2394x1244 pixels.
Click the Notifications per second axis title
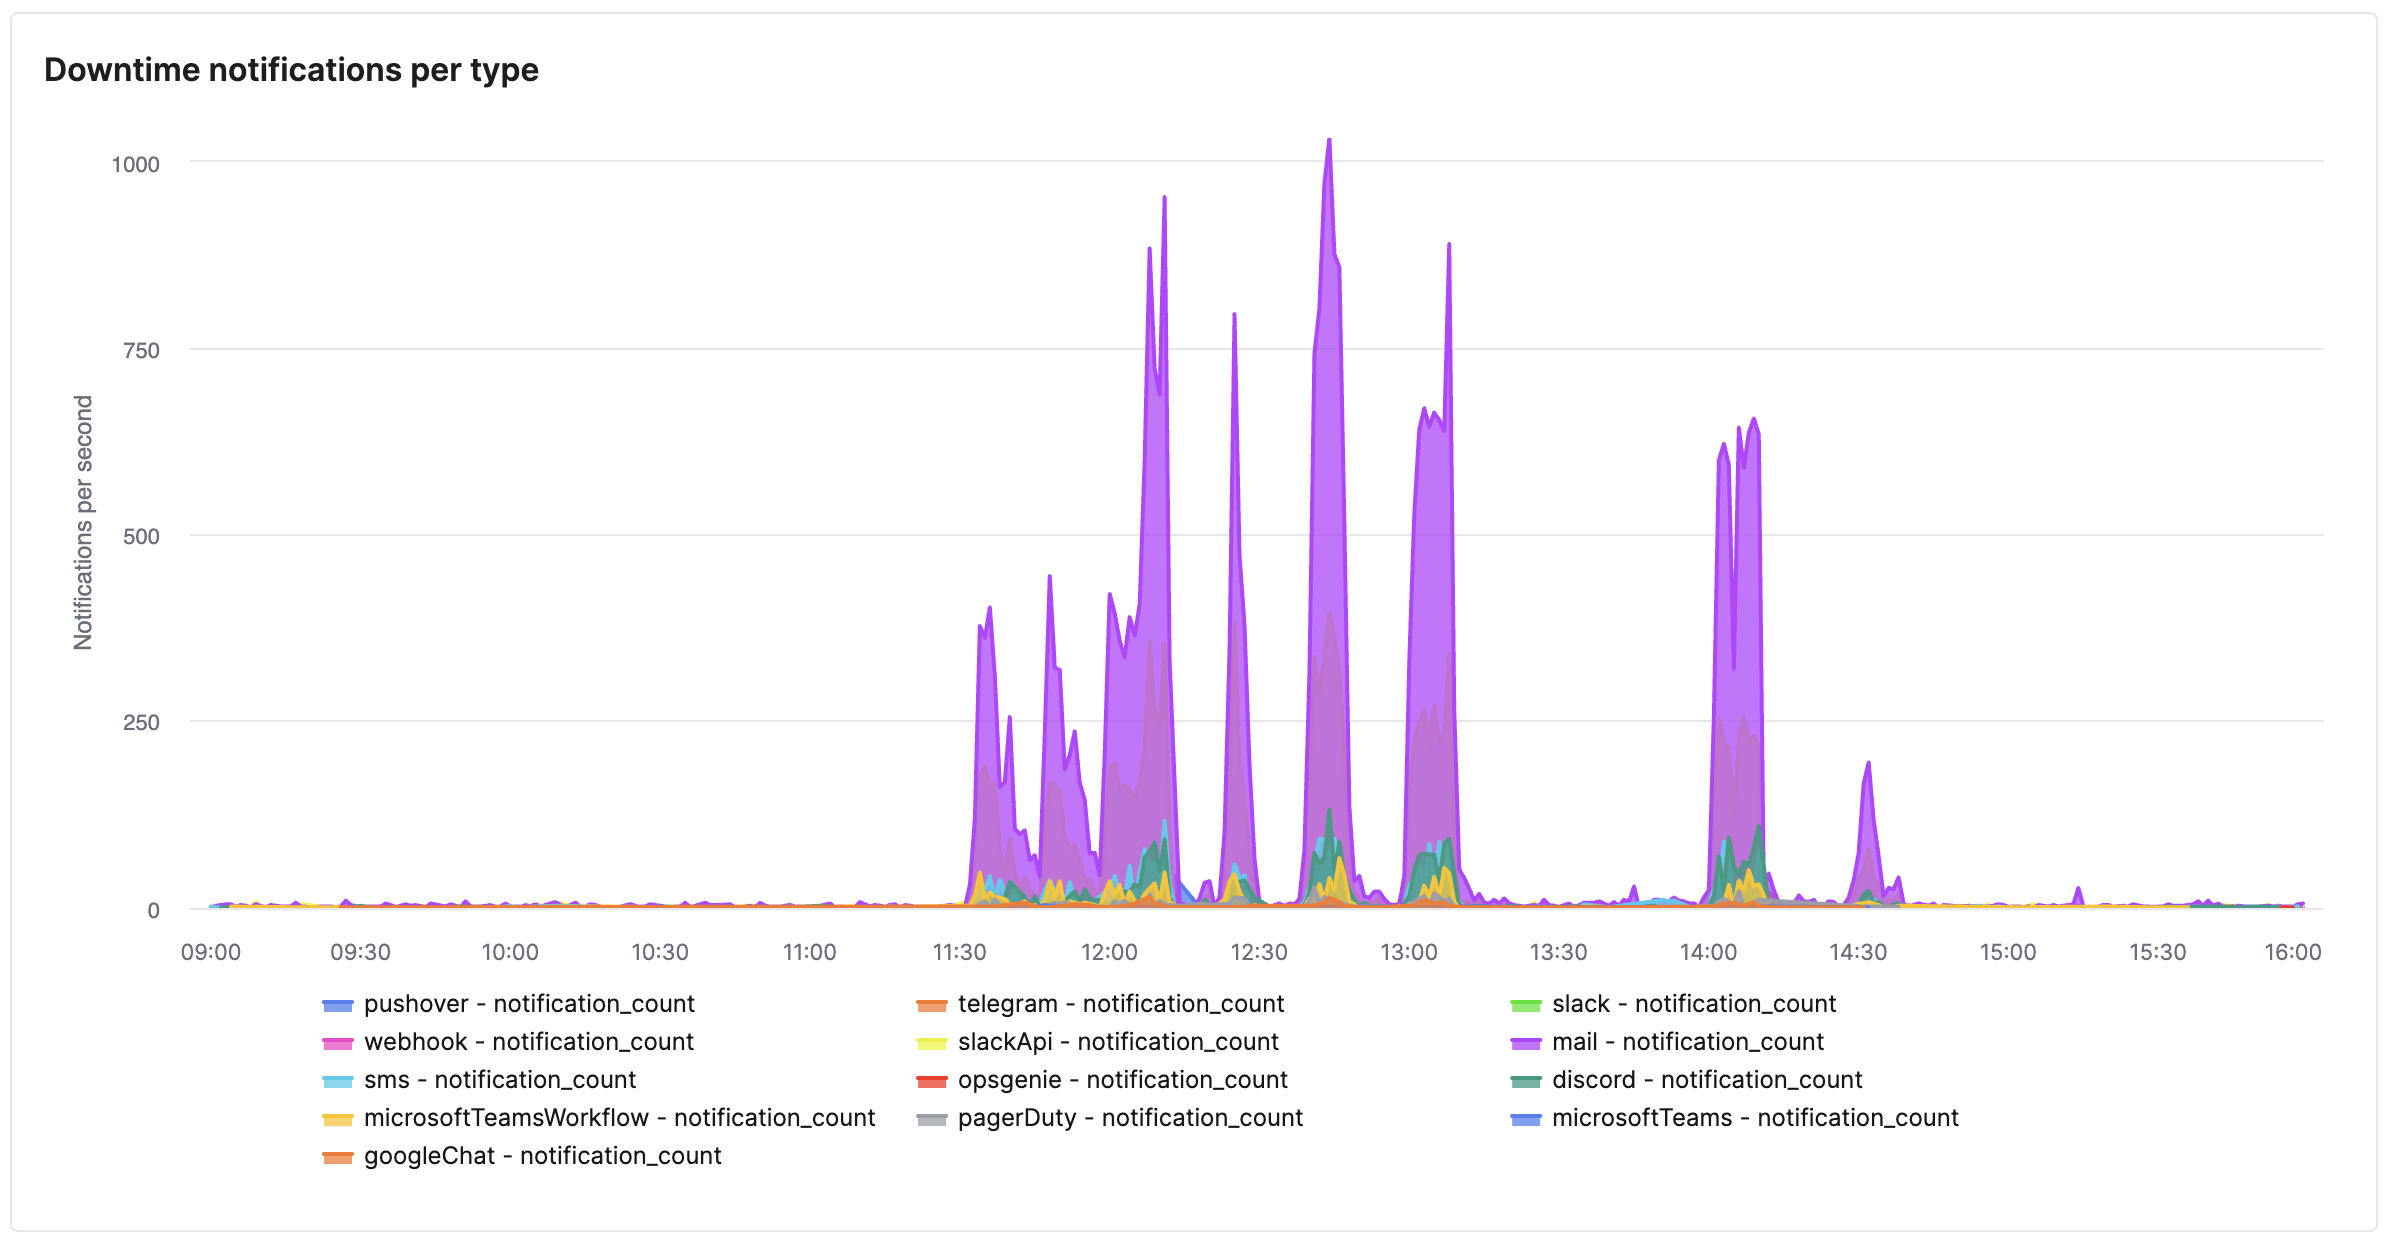pos(83,522)
